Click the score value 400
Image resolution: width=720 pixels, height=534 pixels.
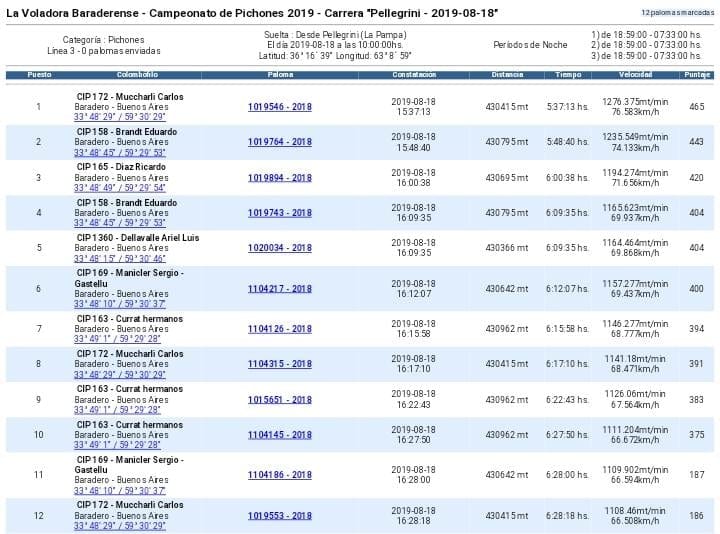tap(697, 289)
